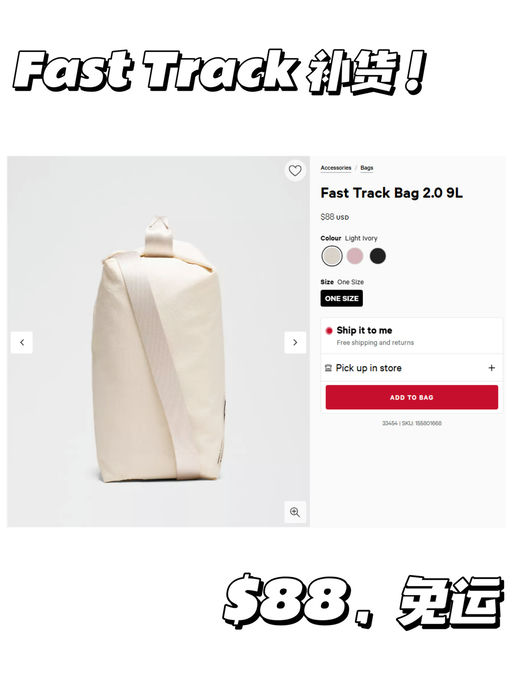Zoom product image with magnifier icon

[x=295, y=512]
